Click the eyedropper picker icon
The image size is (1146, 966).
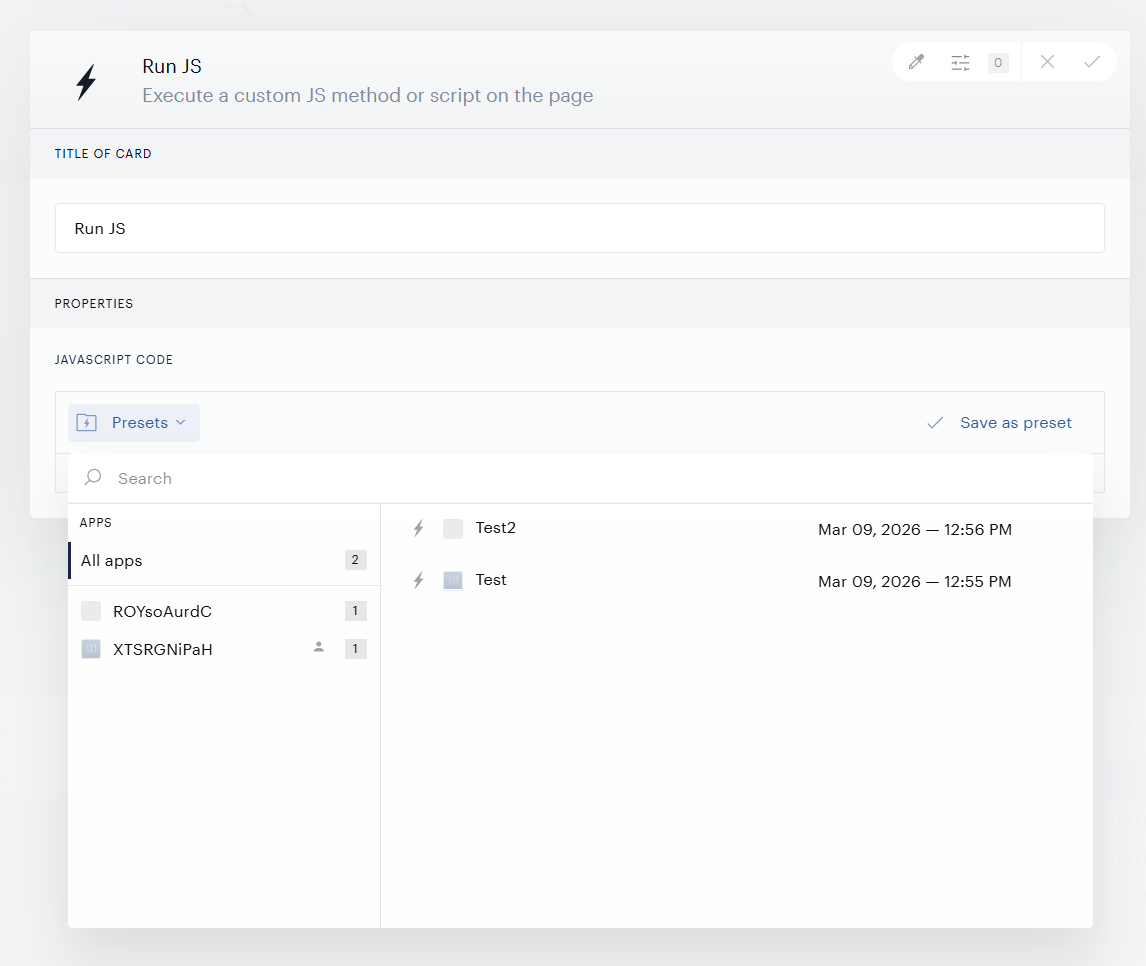pos(916,62)
